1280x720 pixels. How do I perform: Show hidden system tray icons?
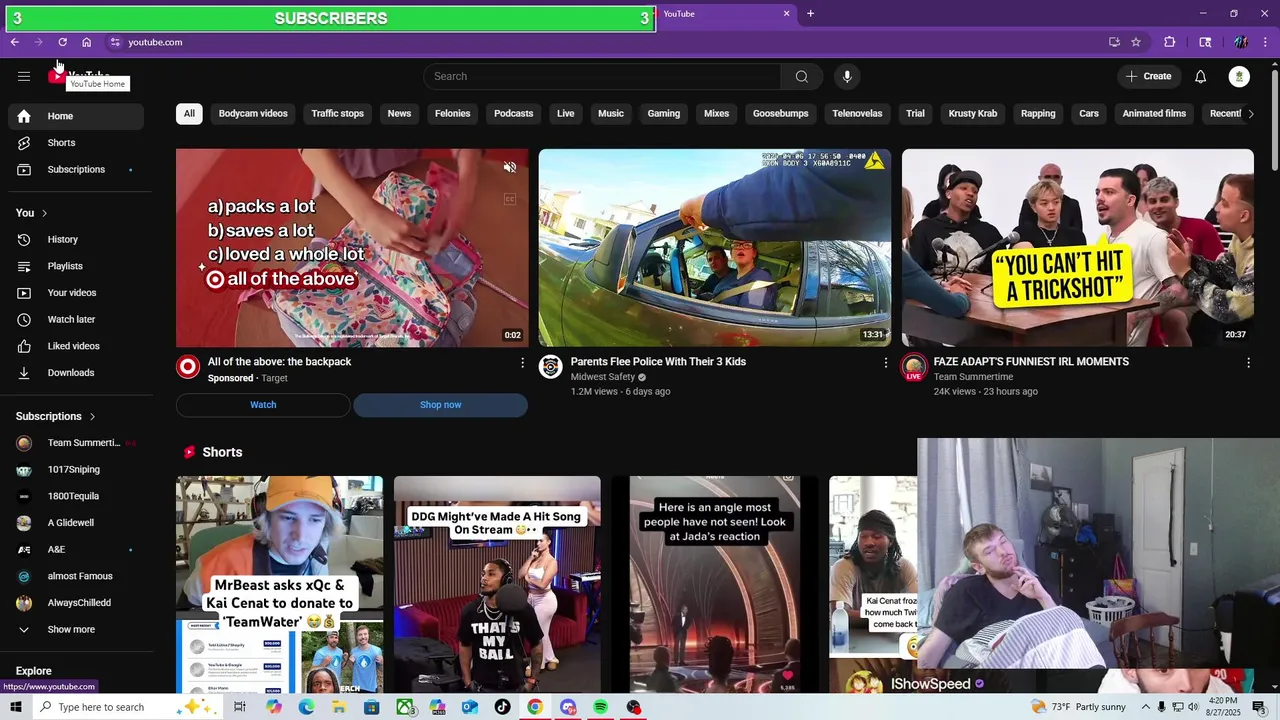pyautogui.click(x=1146, y=707)
